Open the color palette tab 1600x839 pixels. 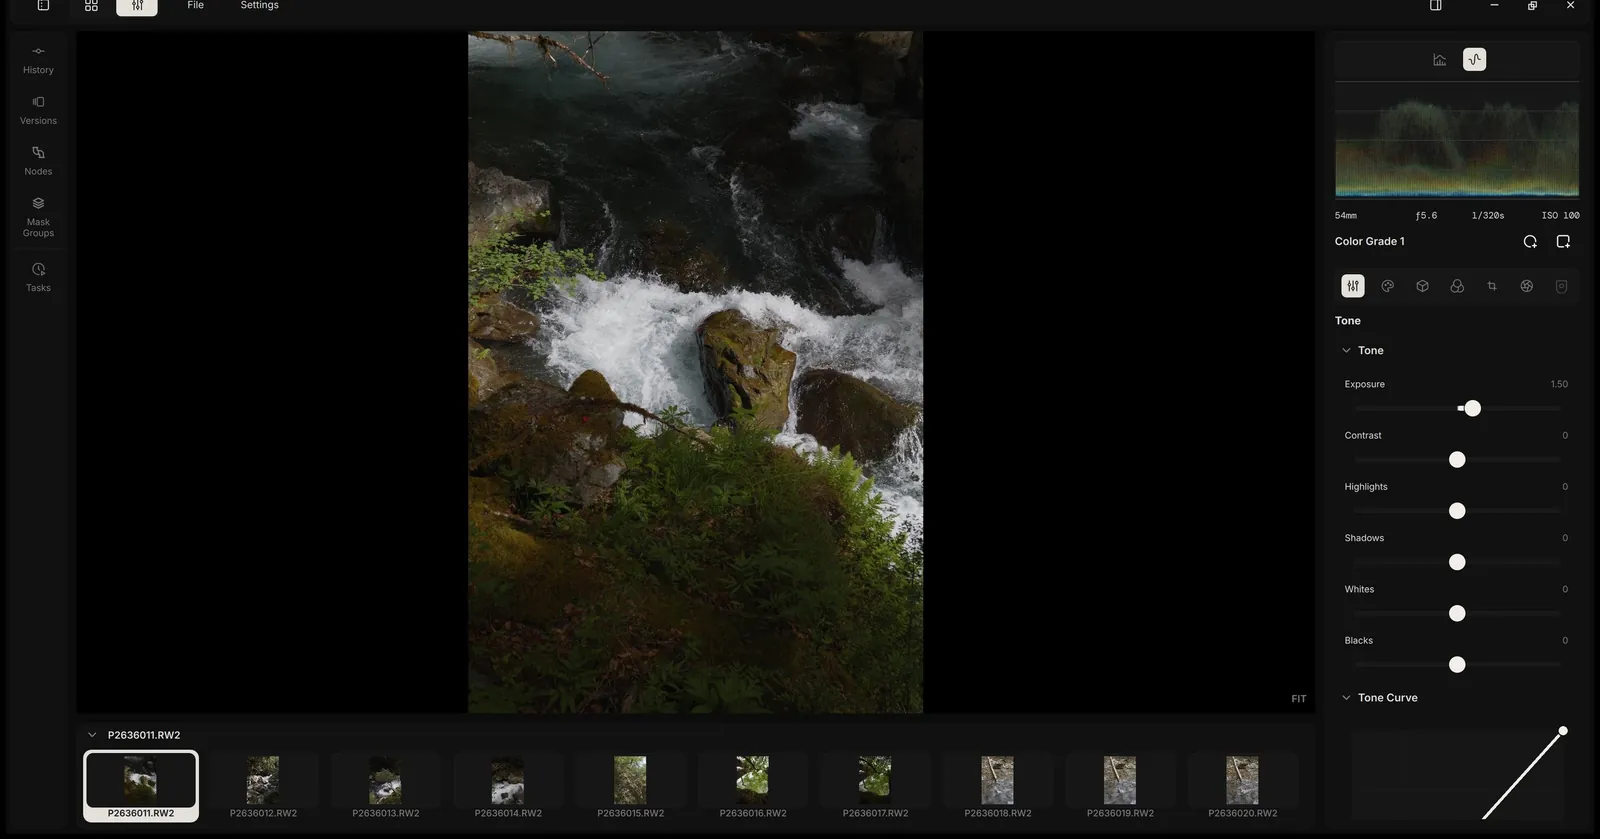point(1387,286)
